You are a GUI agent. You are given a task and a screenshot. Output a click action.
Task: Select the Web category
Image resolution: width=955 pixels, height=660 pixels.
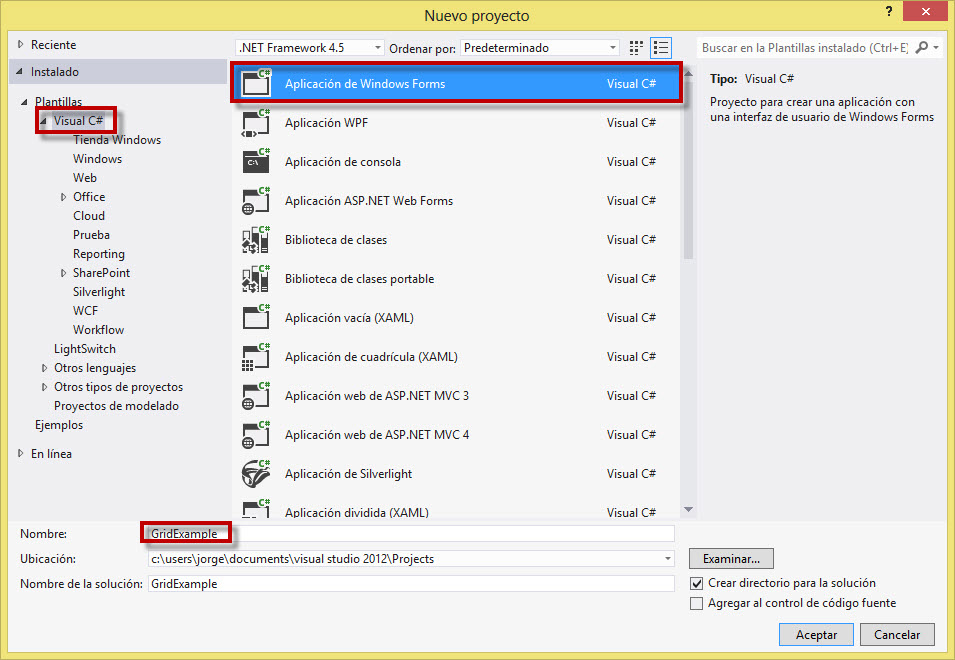point(85,178)
